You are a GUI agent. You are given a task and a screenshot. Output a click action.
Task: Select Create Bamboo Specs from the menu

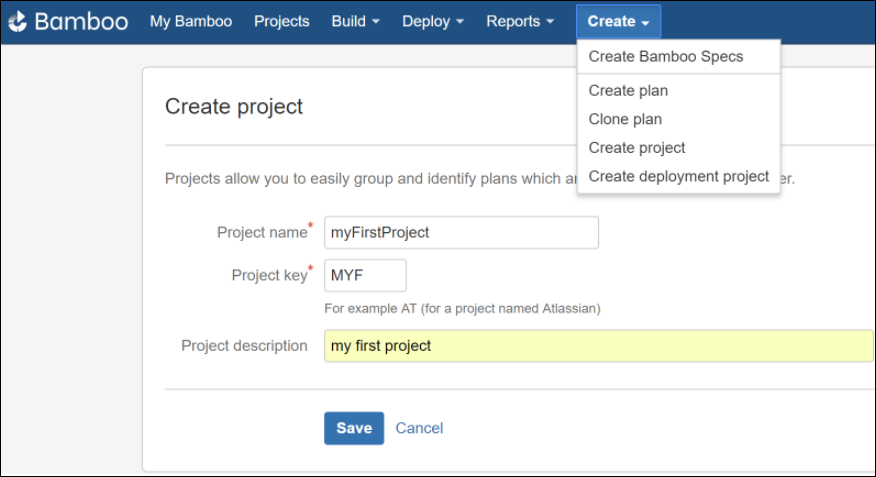point(666,56)
